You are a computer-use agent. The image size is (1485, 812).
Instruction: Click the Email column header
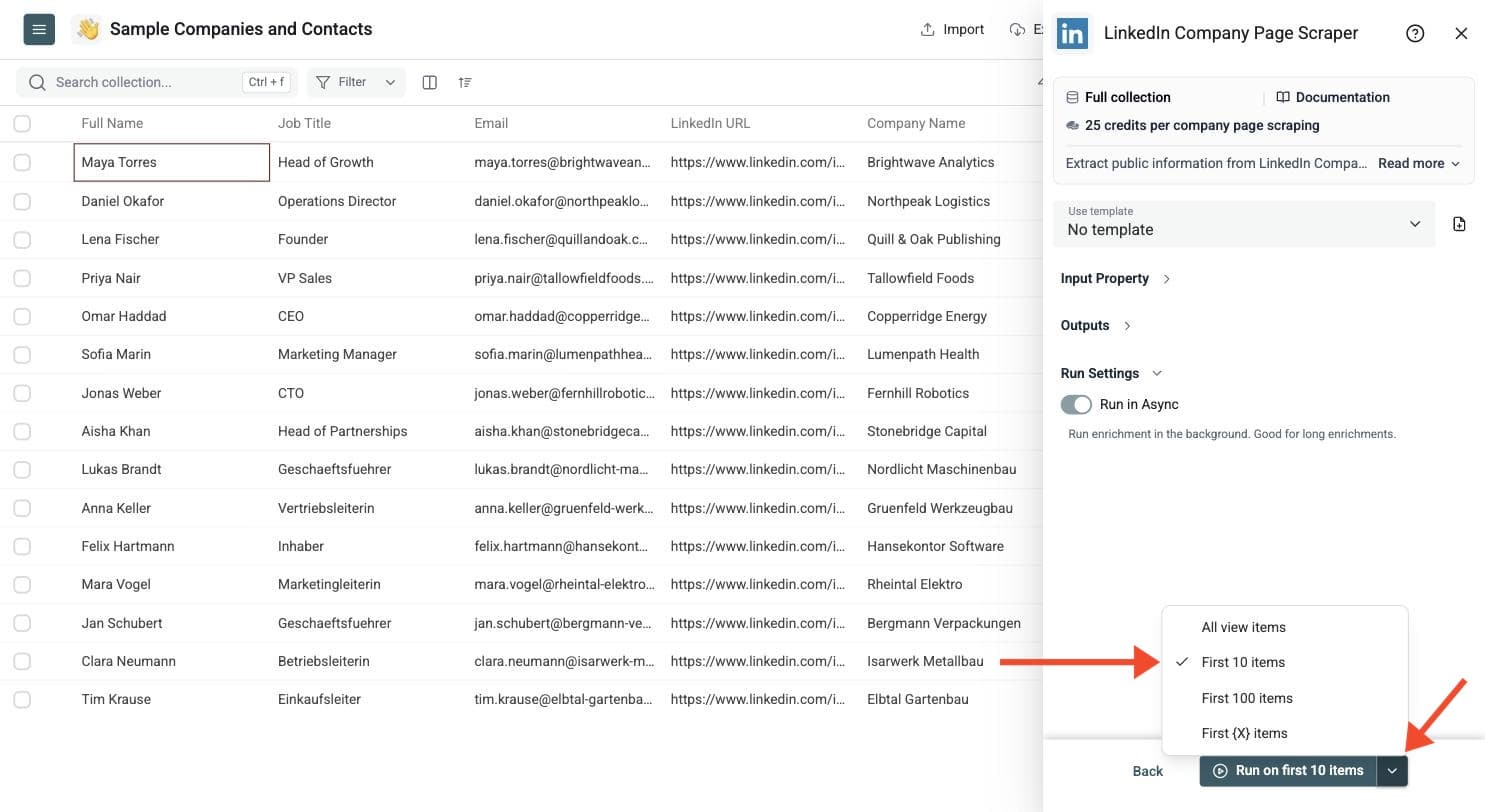tap(491, 123)
